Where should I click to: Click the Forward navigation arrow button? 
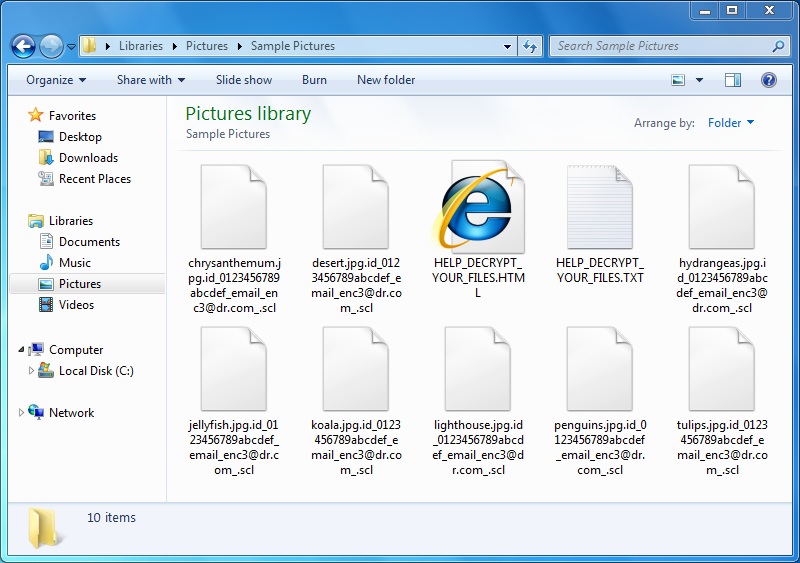51,46
